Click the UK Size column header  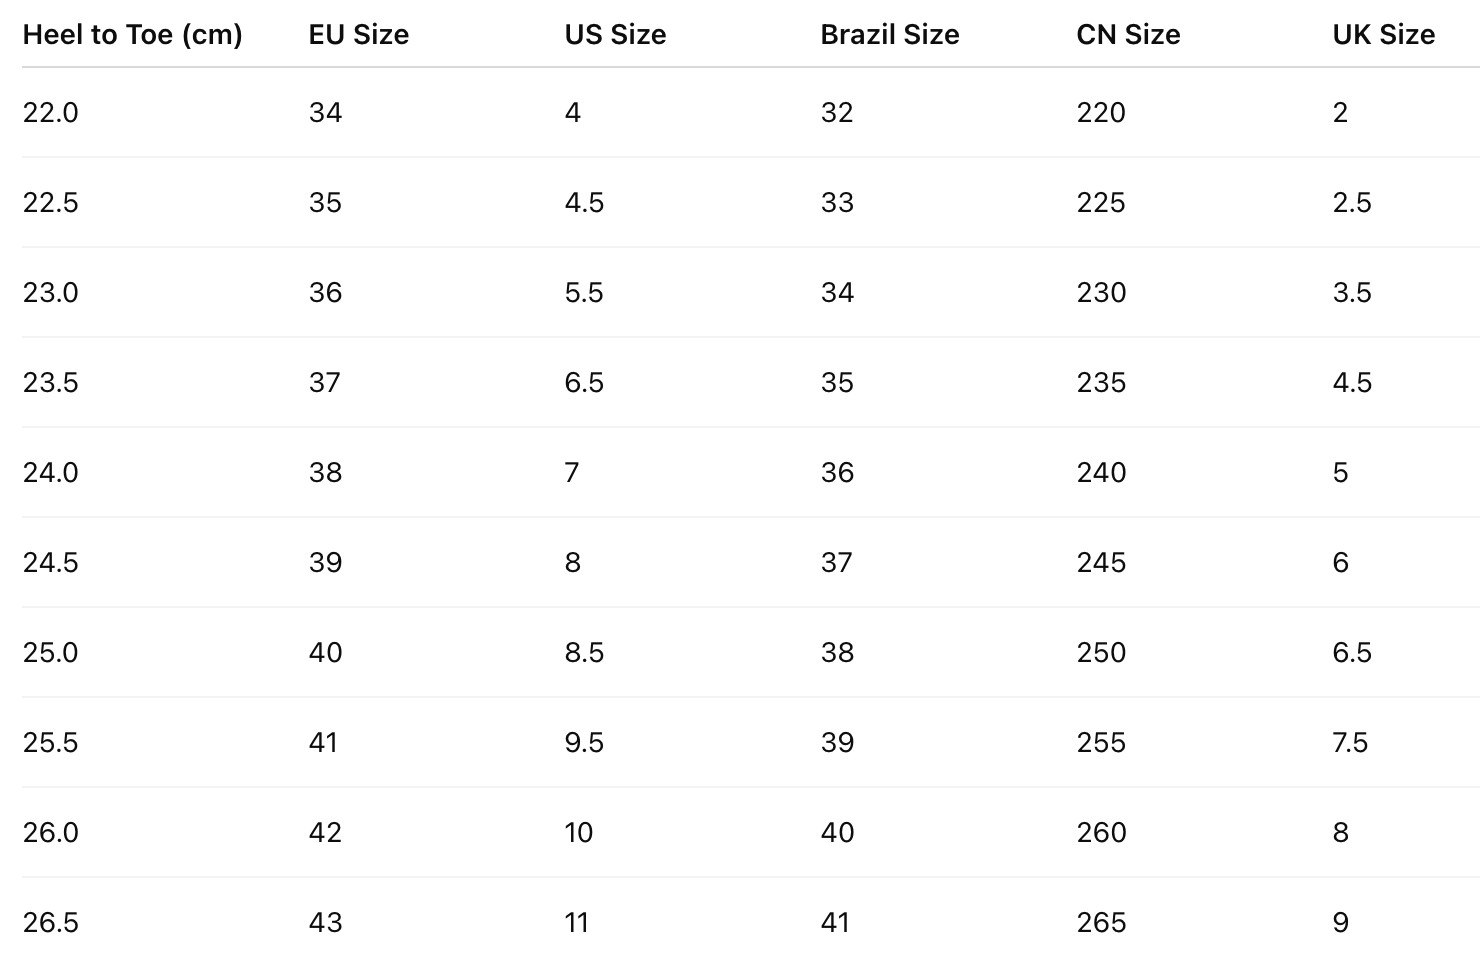pos(1383,35)
